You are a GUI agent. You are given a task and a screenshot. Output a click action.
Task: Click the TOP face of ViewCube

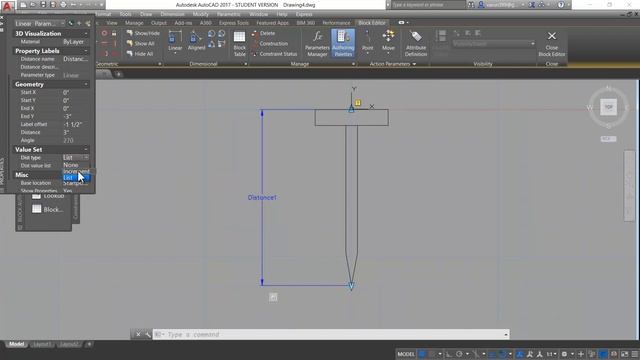608,107
